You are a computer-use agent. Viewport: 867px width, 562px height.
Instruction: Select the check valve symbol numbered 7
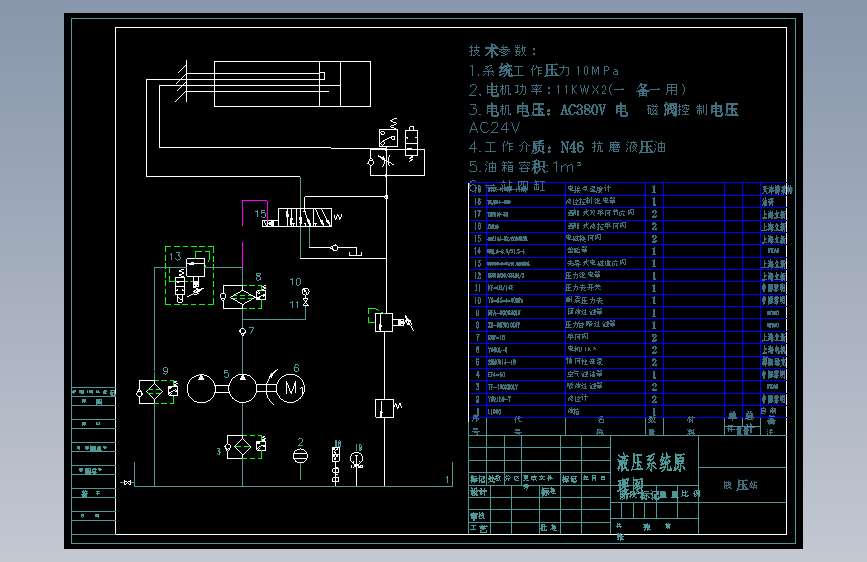[x=242, y=331]
